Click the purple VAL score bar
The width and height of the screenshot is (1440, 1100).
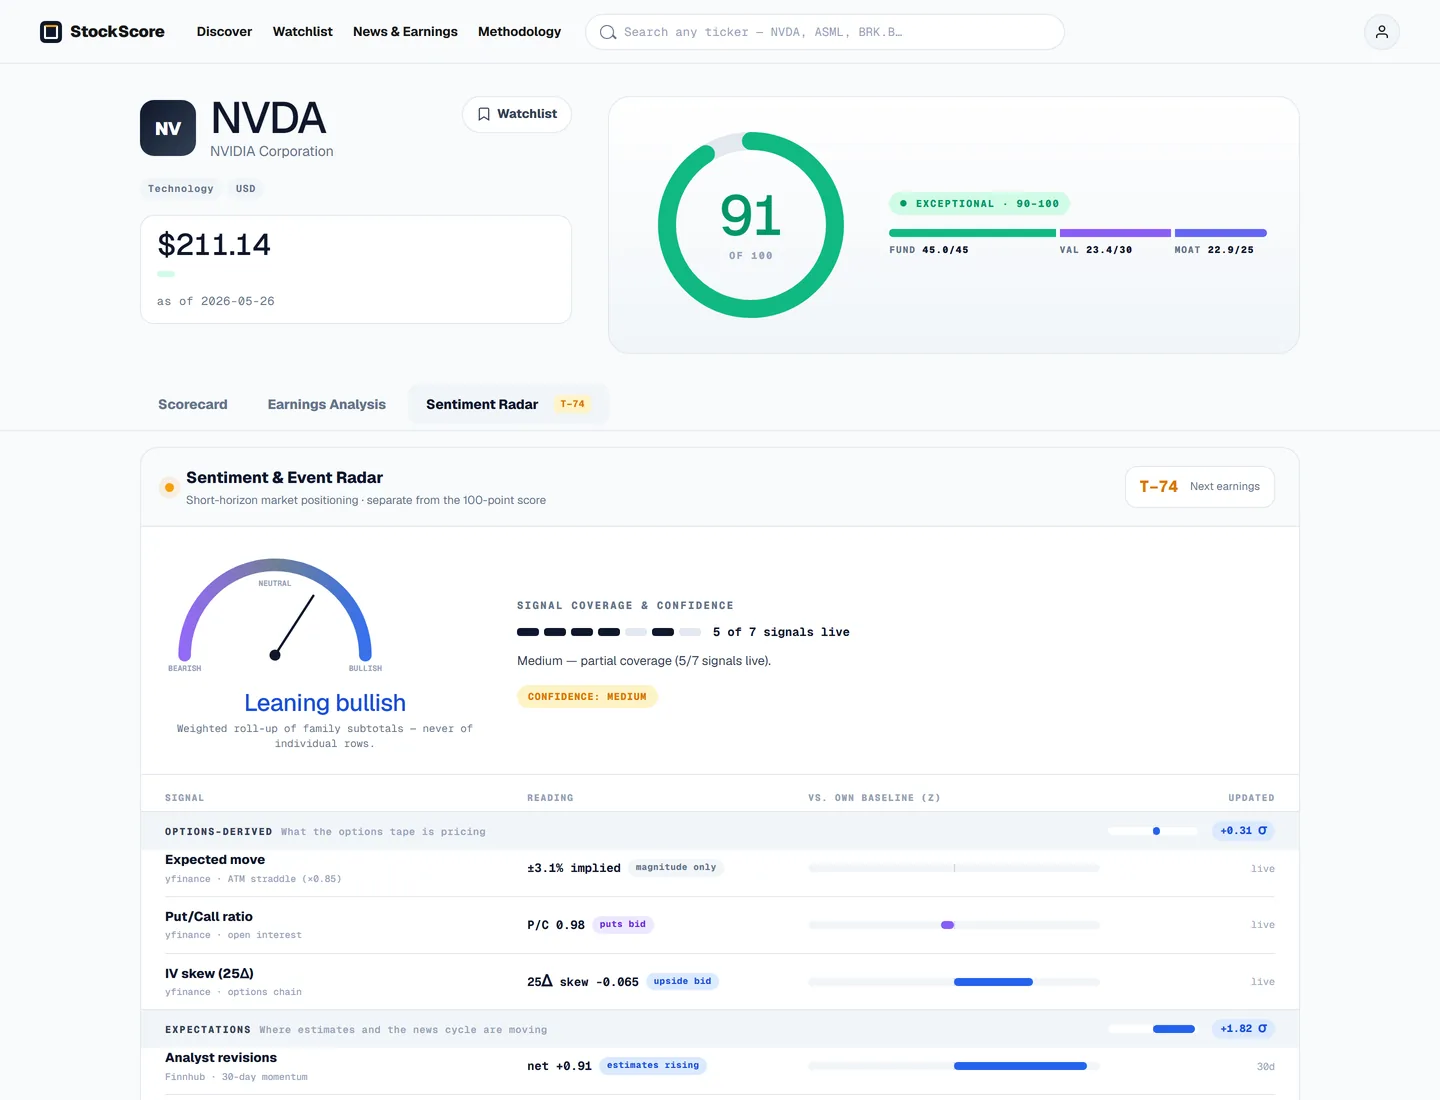[x=1115, y=233]
